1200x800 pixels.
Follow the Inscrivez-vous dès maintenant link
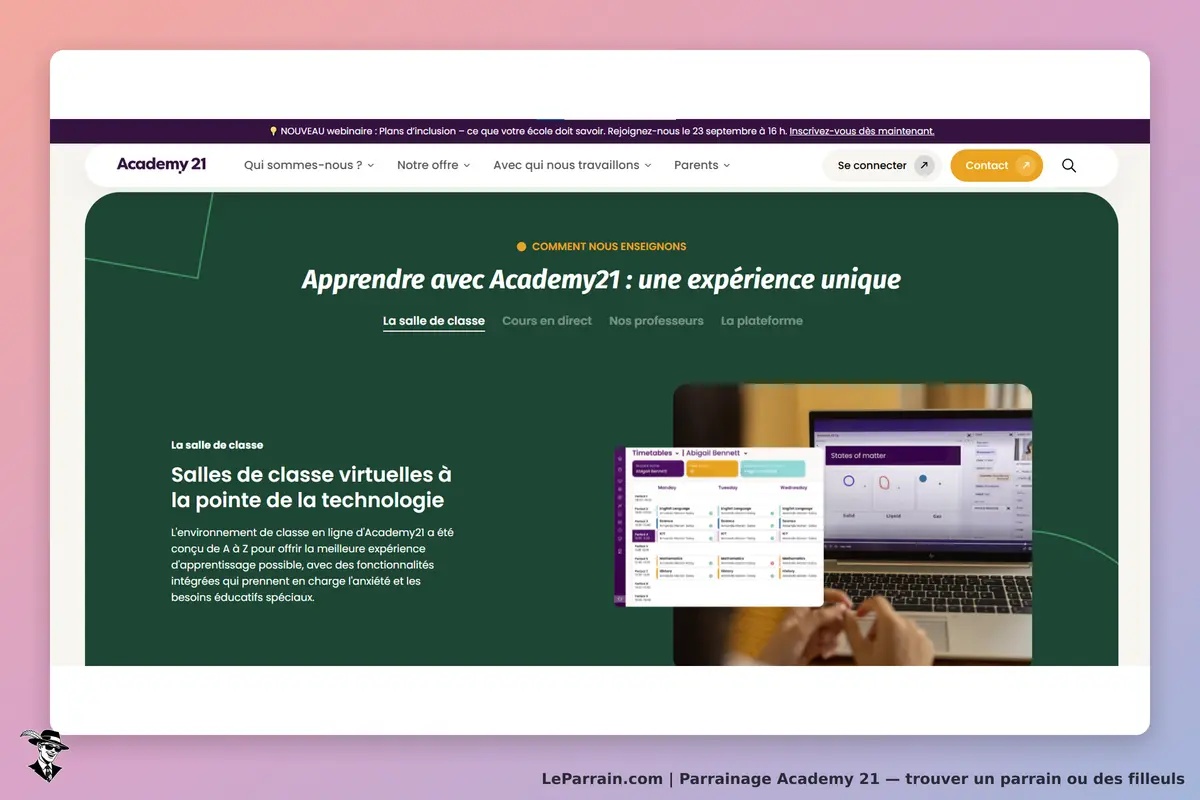[862, 131]
